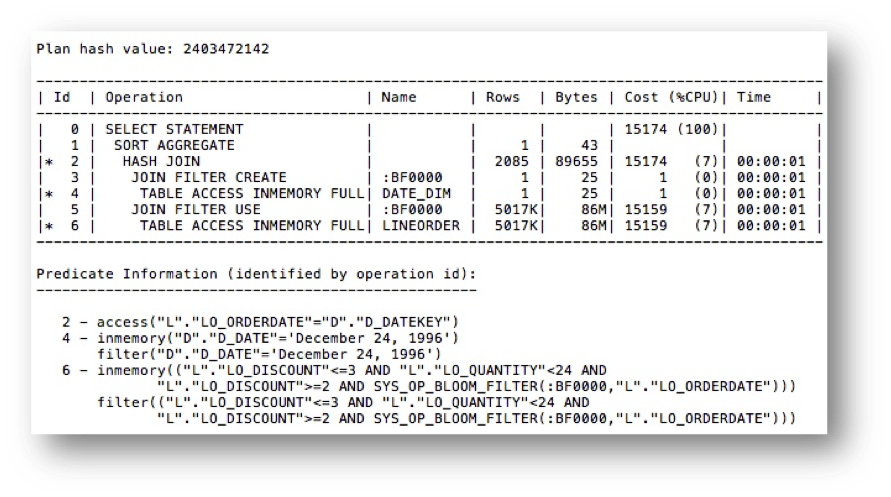Click the 86M bytes value in JOIN FILTER USE row
The image size is (891, 497).
pyautogui.click(x=593, y=210)
